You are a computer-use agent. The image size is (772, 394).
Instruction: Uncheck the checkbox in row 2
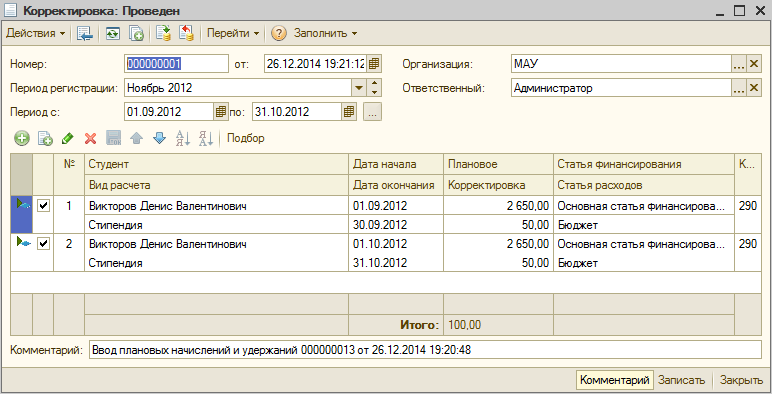43,243
